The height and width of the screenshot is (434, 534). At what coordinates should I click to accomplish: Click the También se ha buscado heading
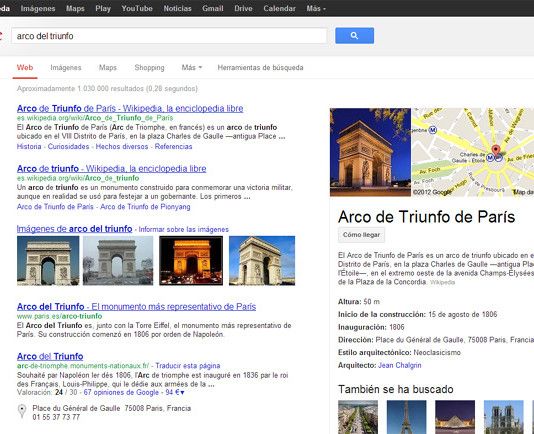tap(396, 389)
